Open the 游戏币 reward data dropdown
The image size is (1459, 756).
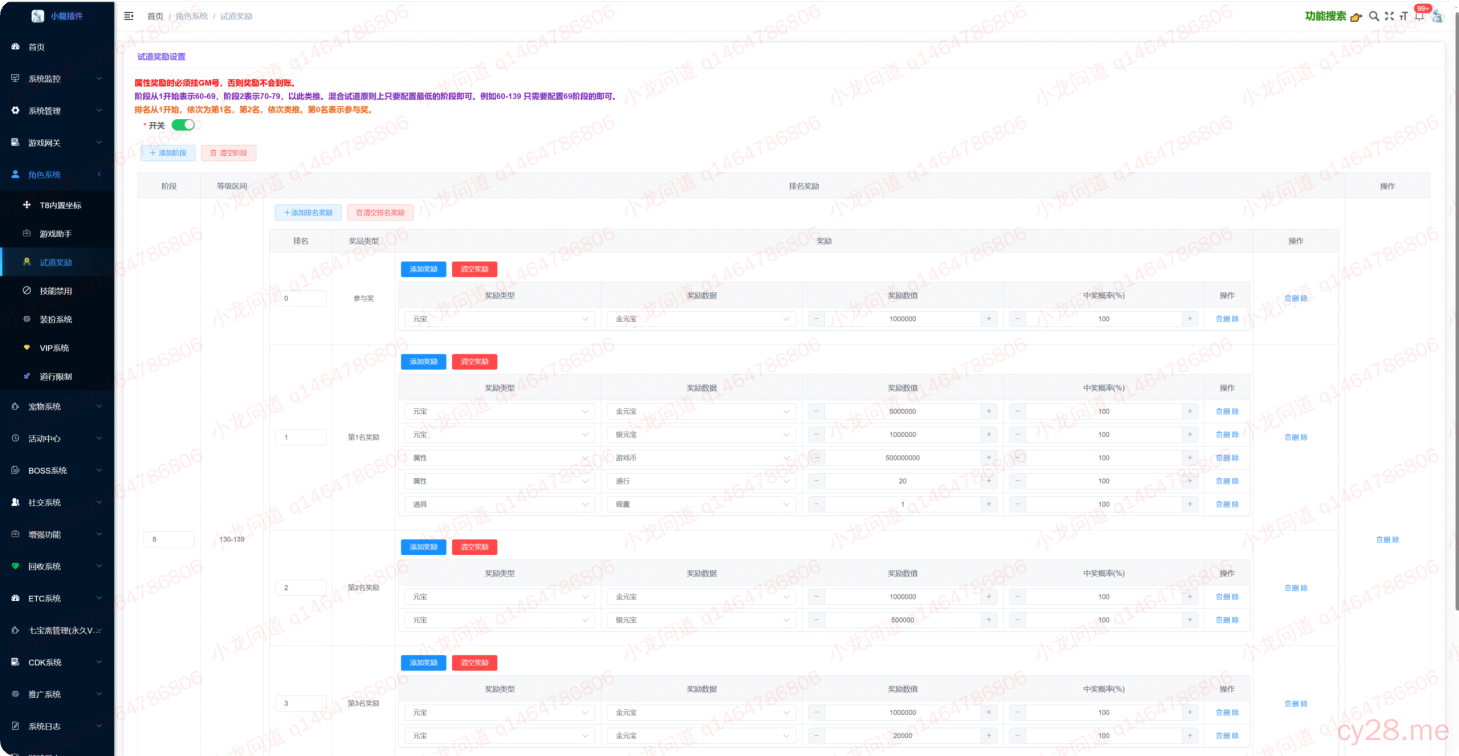[x=700, y=458]
